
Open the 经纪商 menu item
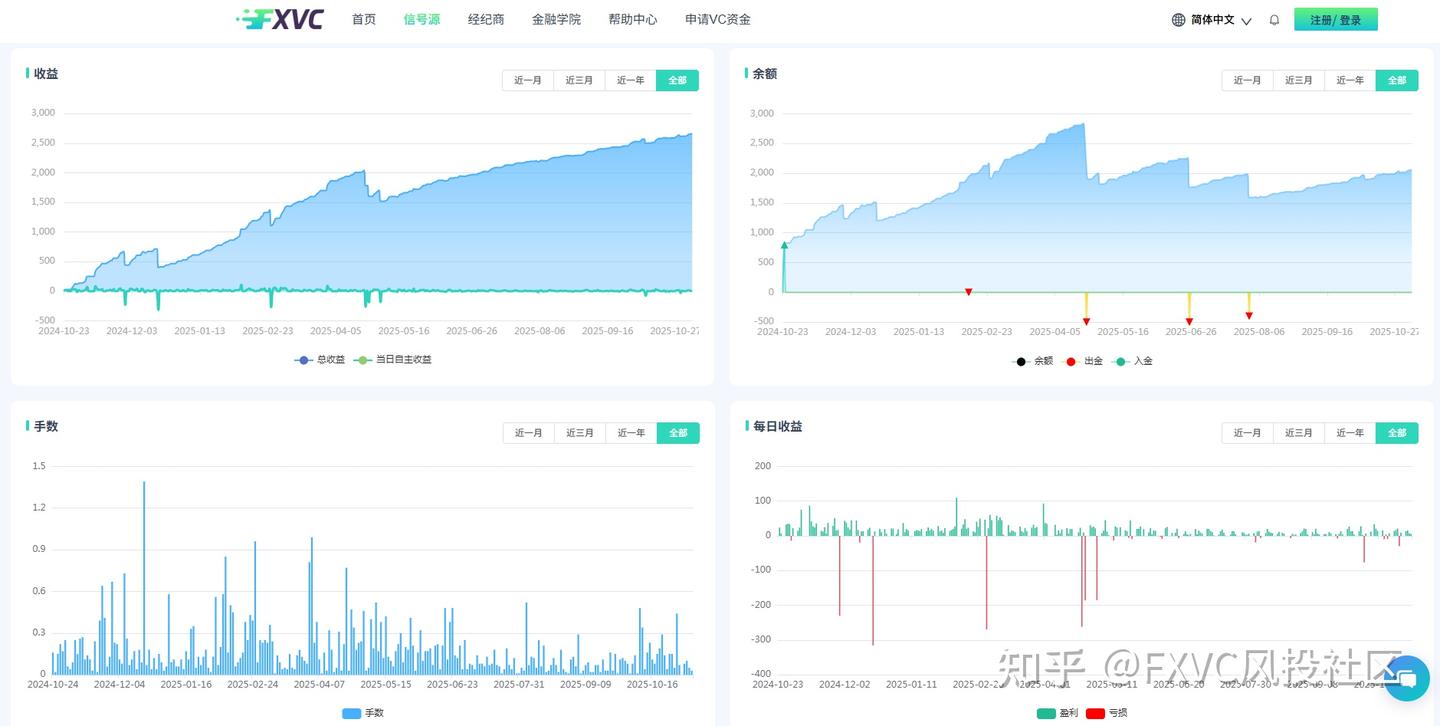[486, 19]
